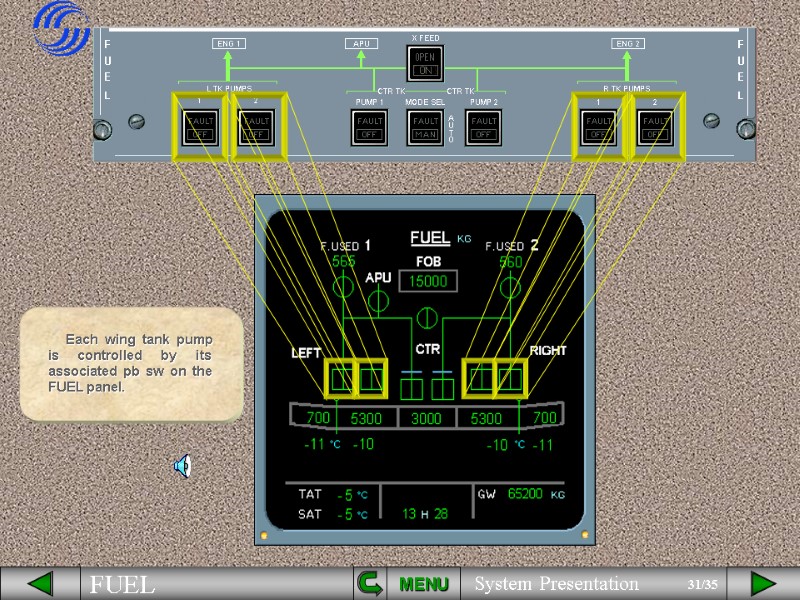Open the MENU button
The width and height of the screenshot is (800, 600).
click(x=423, y=584)
